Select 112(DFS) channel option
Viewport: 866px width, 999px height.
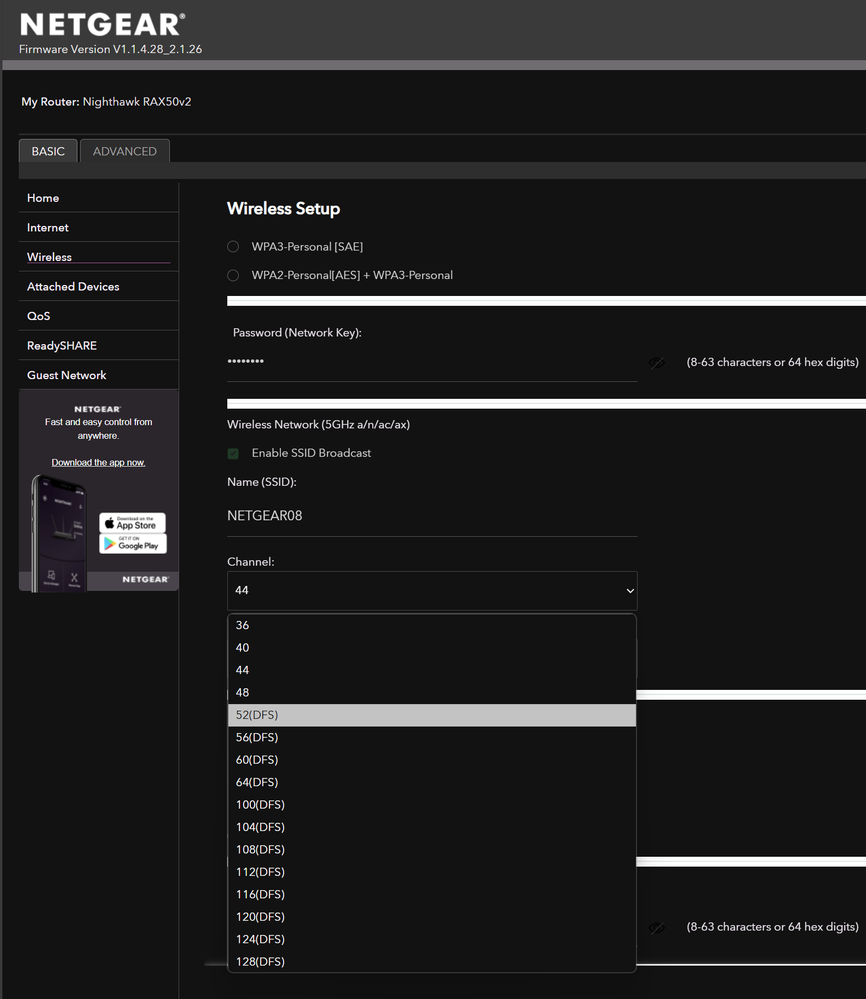click(x=432, y=872)
